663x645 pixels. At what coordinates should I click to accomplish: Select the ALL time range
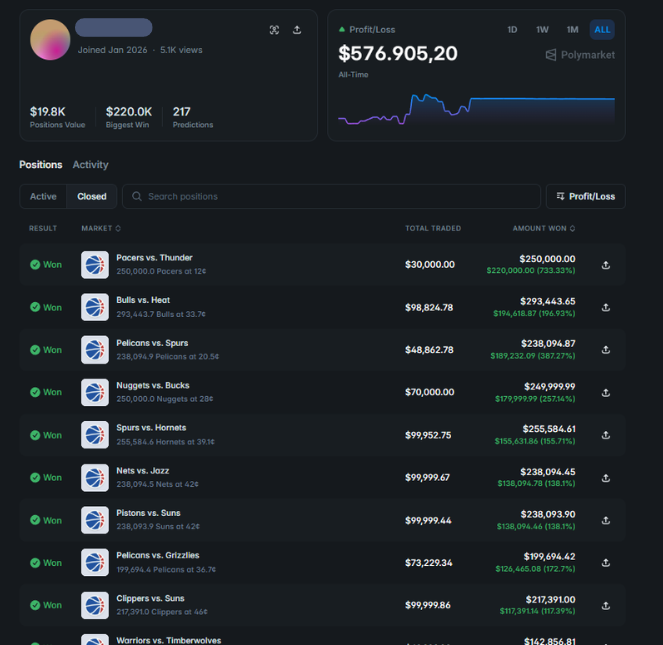[602, 30]
